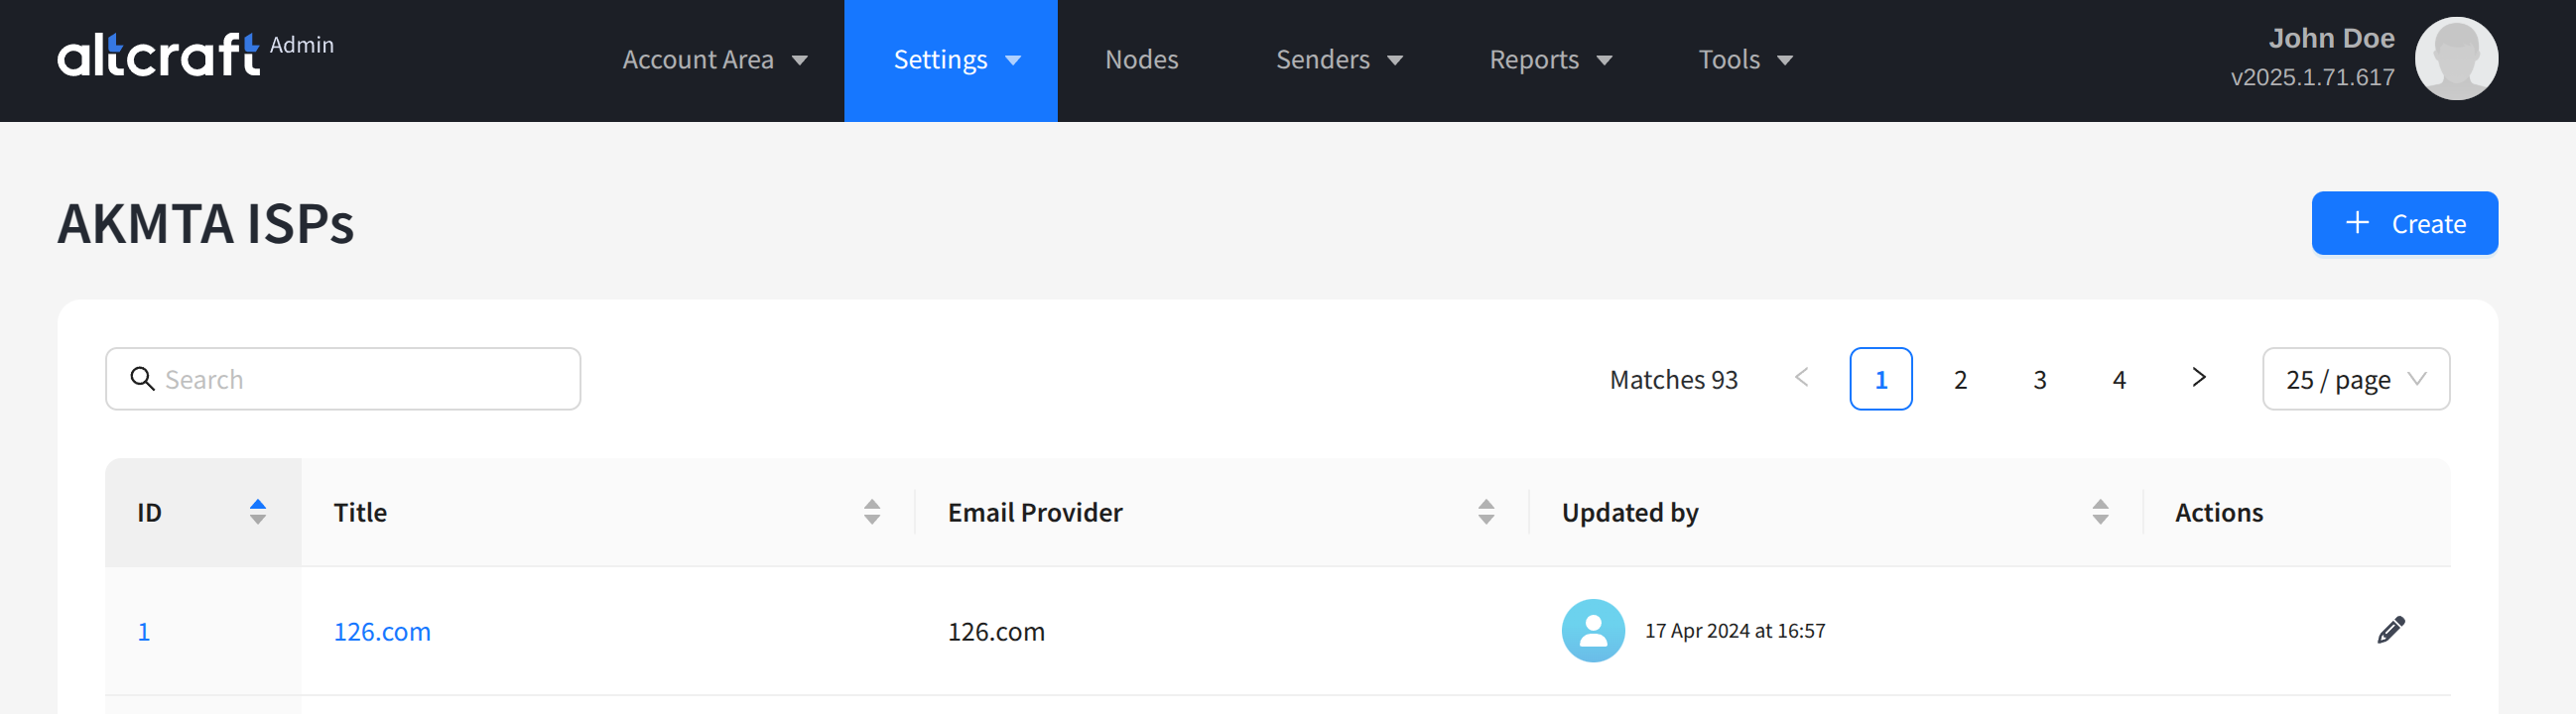Screen dimensions: 2576x714
Task: Open the Settings dropdown menu
Action: click(950, 60)
